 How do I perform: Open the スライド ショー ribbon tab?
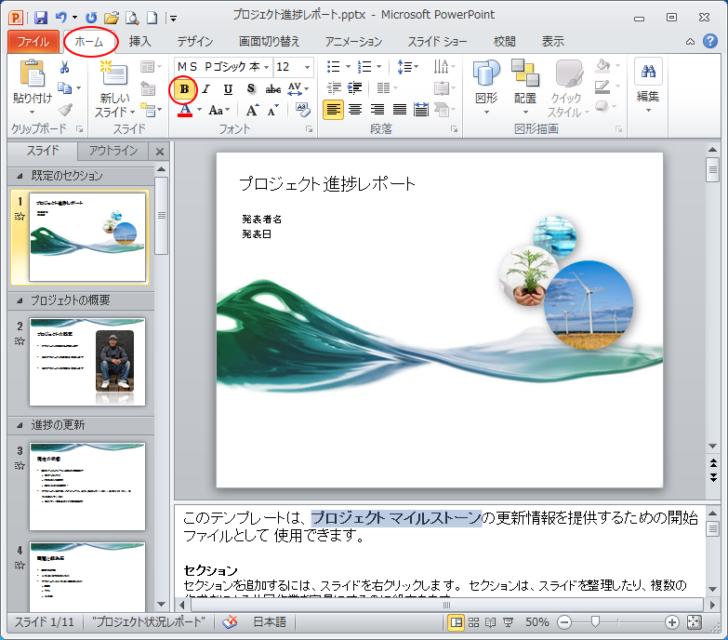[437, 41]
